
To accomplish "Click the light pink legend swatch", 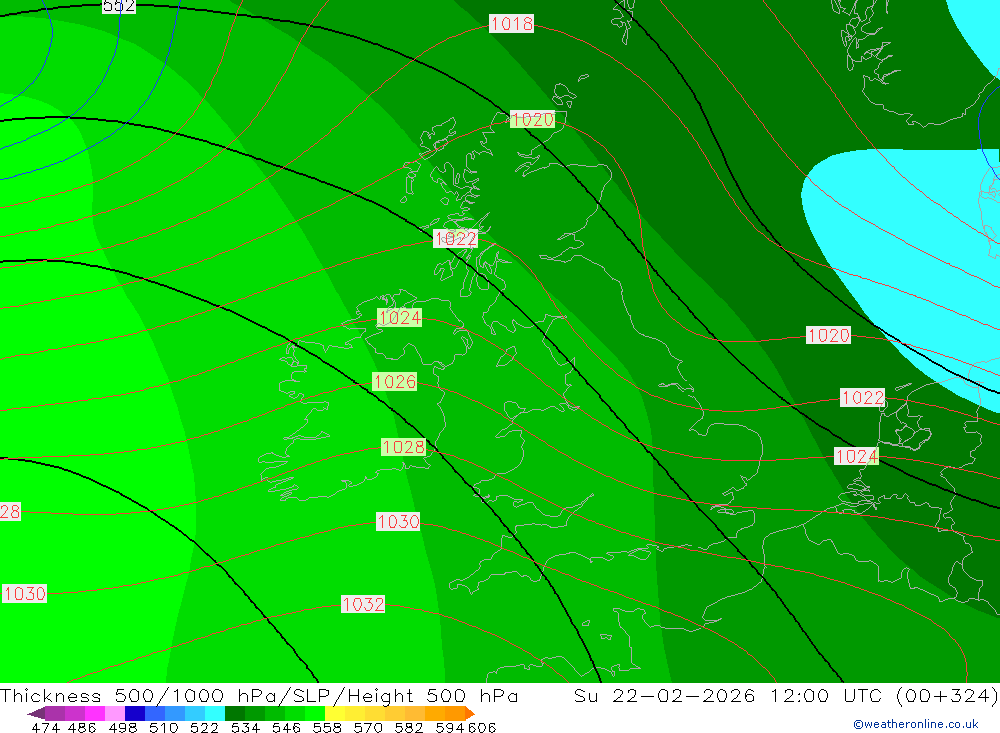I will 115,713.
